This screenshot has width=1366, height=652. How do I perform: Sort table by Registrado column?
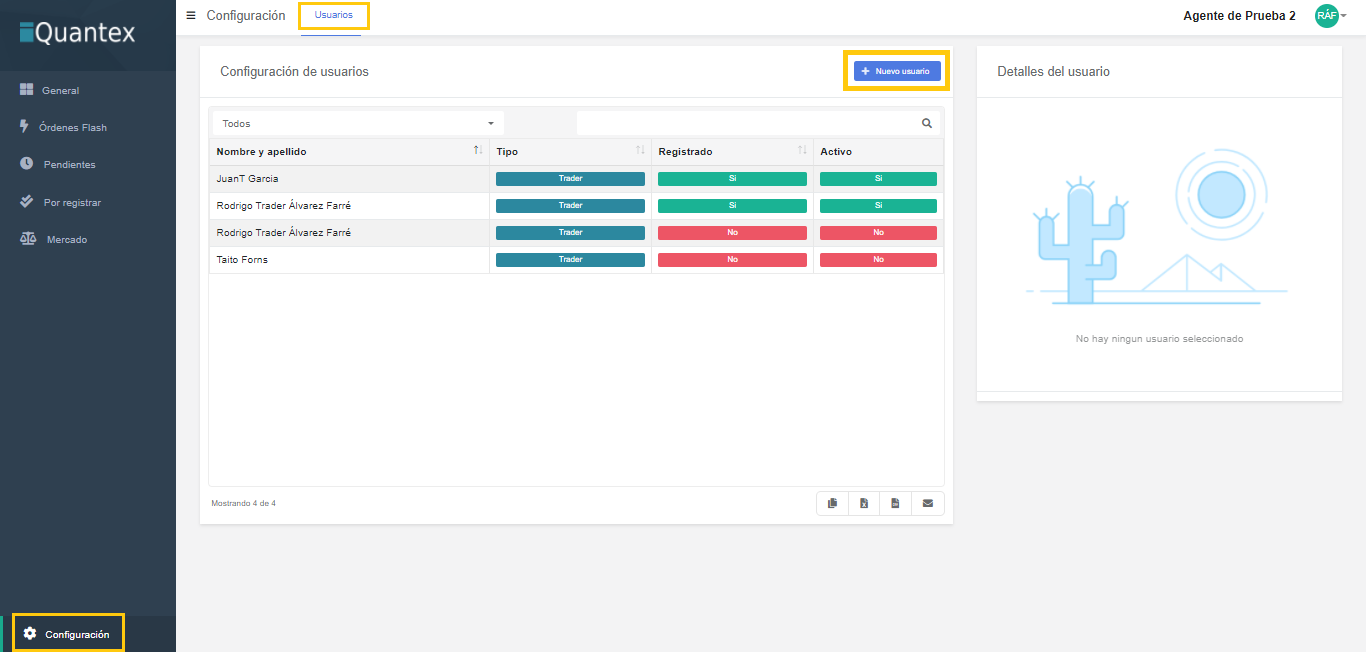coord(802,151)
